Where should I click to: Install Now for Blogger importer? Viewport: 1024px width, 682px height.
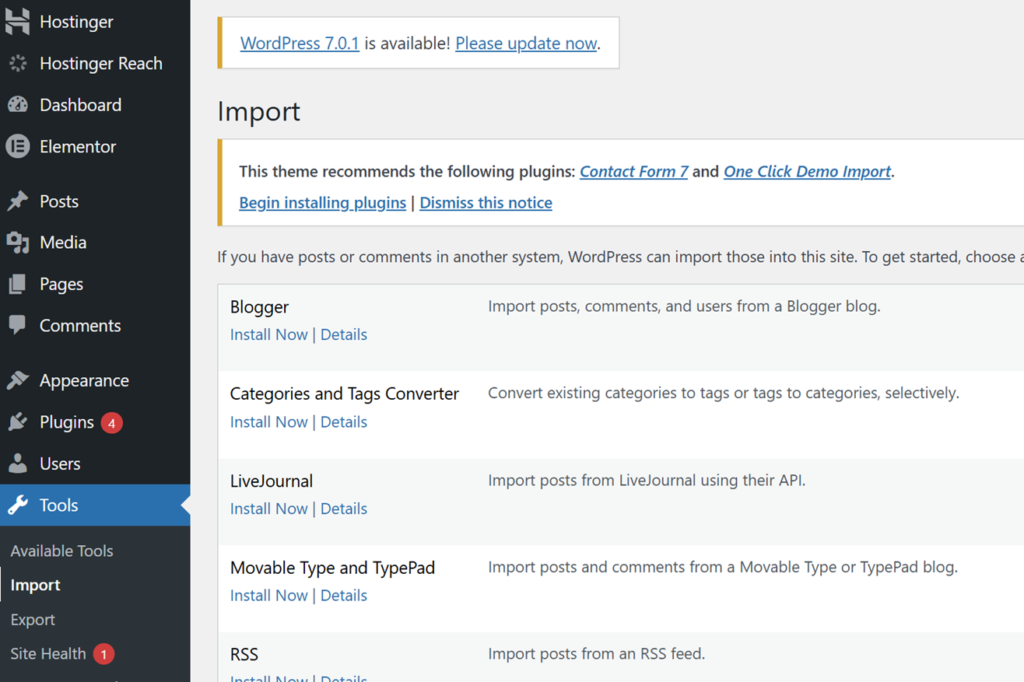268,334
